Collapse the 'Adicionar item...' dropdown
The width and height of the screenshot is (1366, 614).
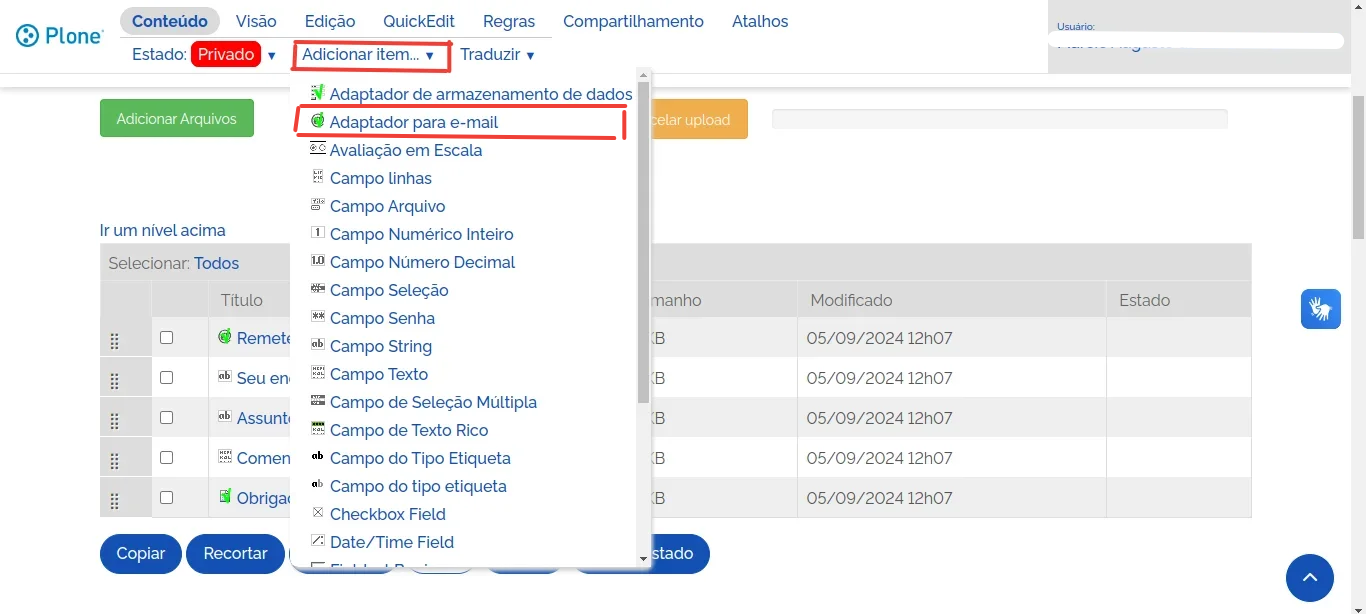pyautogui.click(x=368, y=55)
